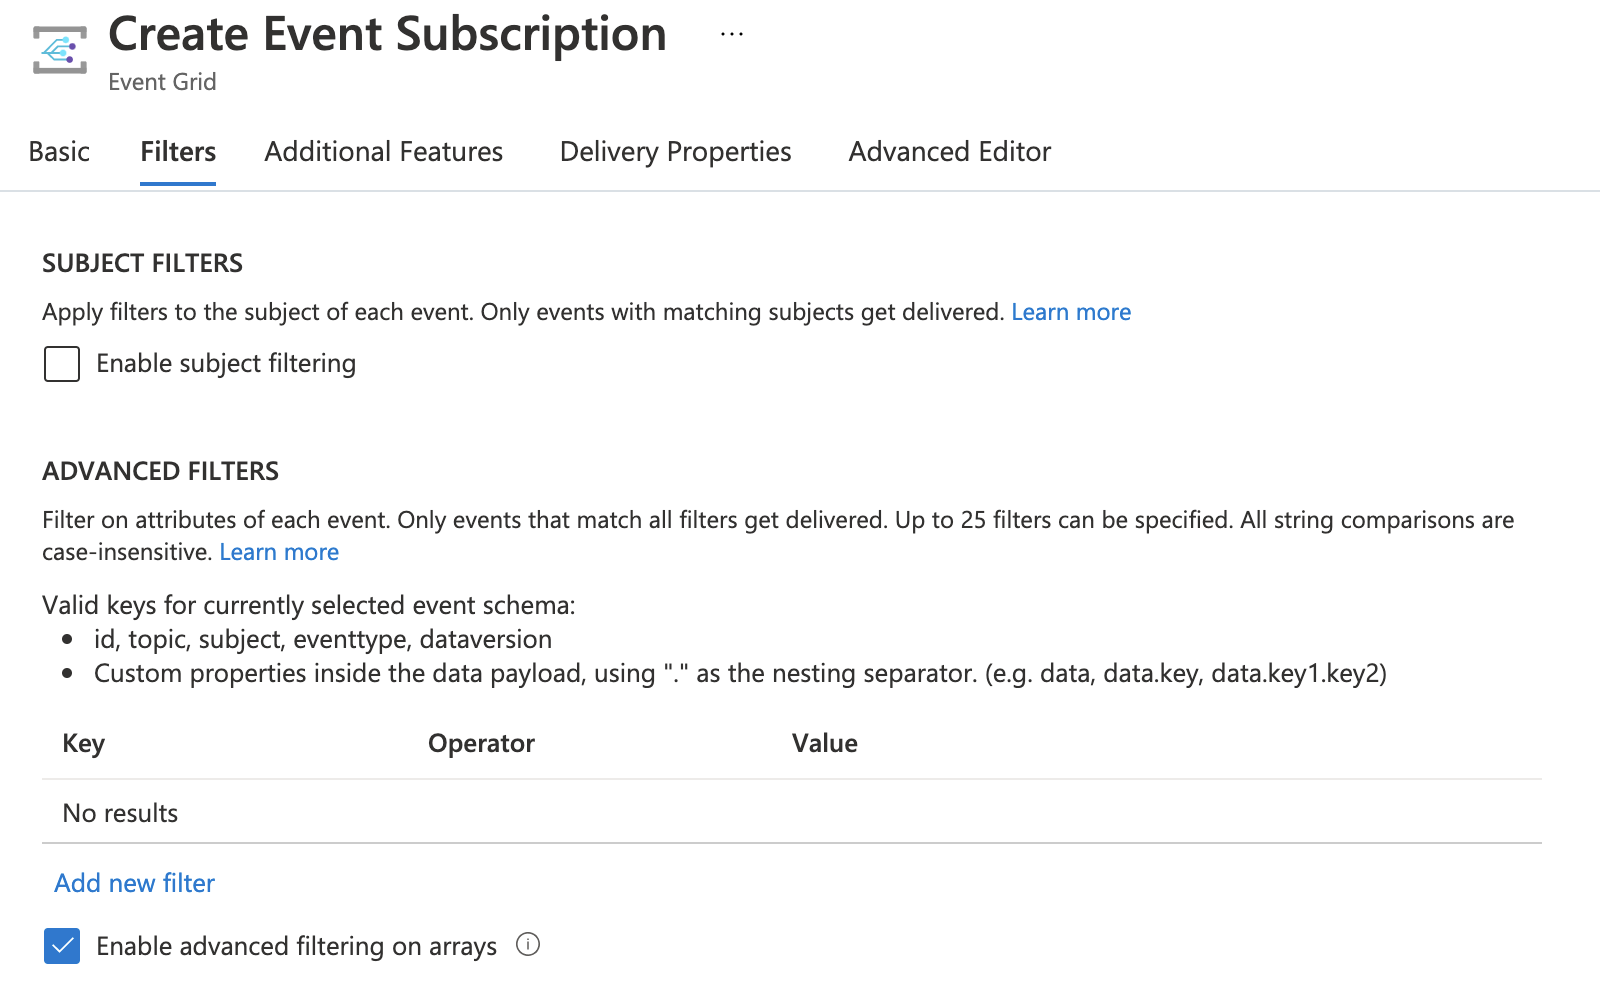Enable the subject filtering checkbox
The image size is (1600, 982).
tap(62, 364)
